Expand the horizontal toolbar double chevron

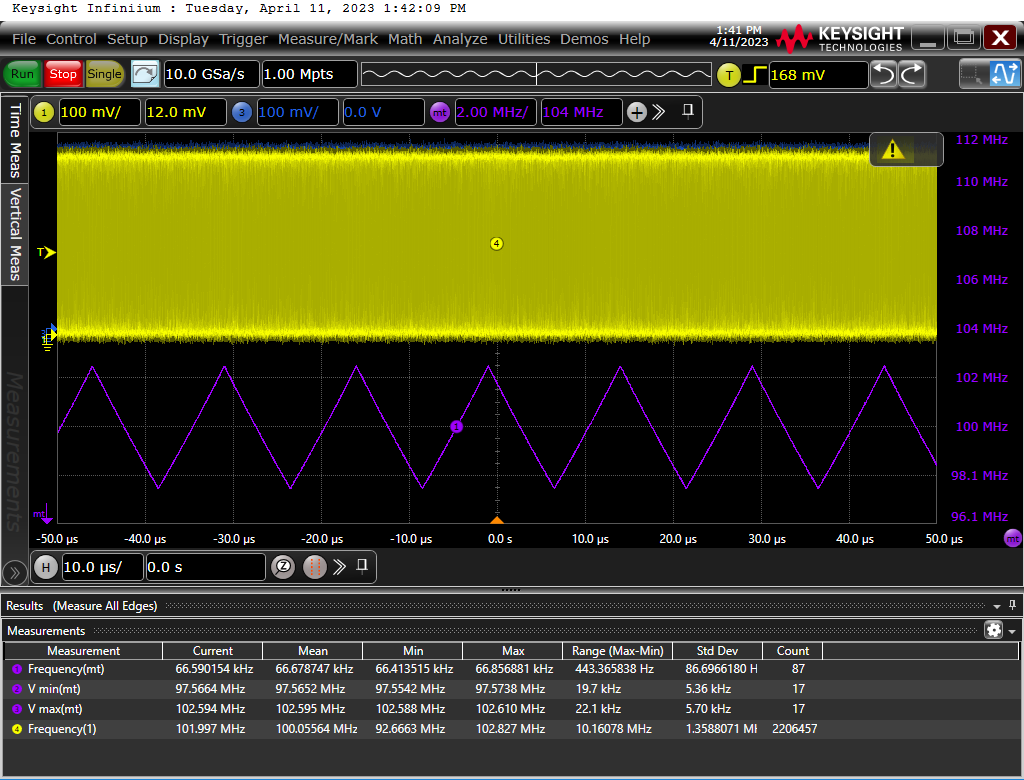[339, 567]
